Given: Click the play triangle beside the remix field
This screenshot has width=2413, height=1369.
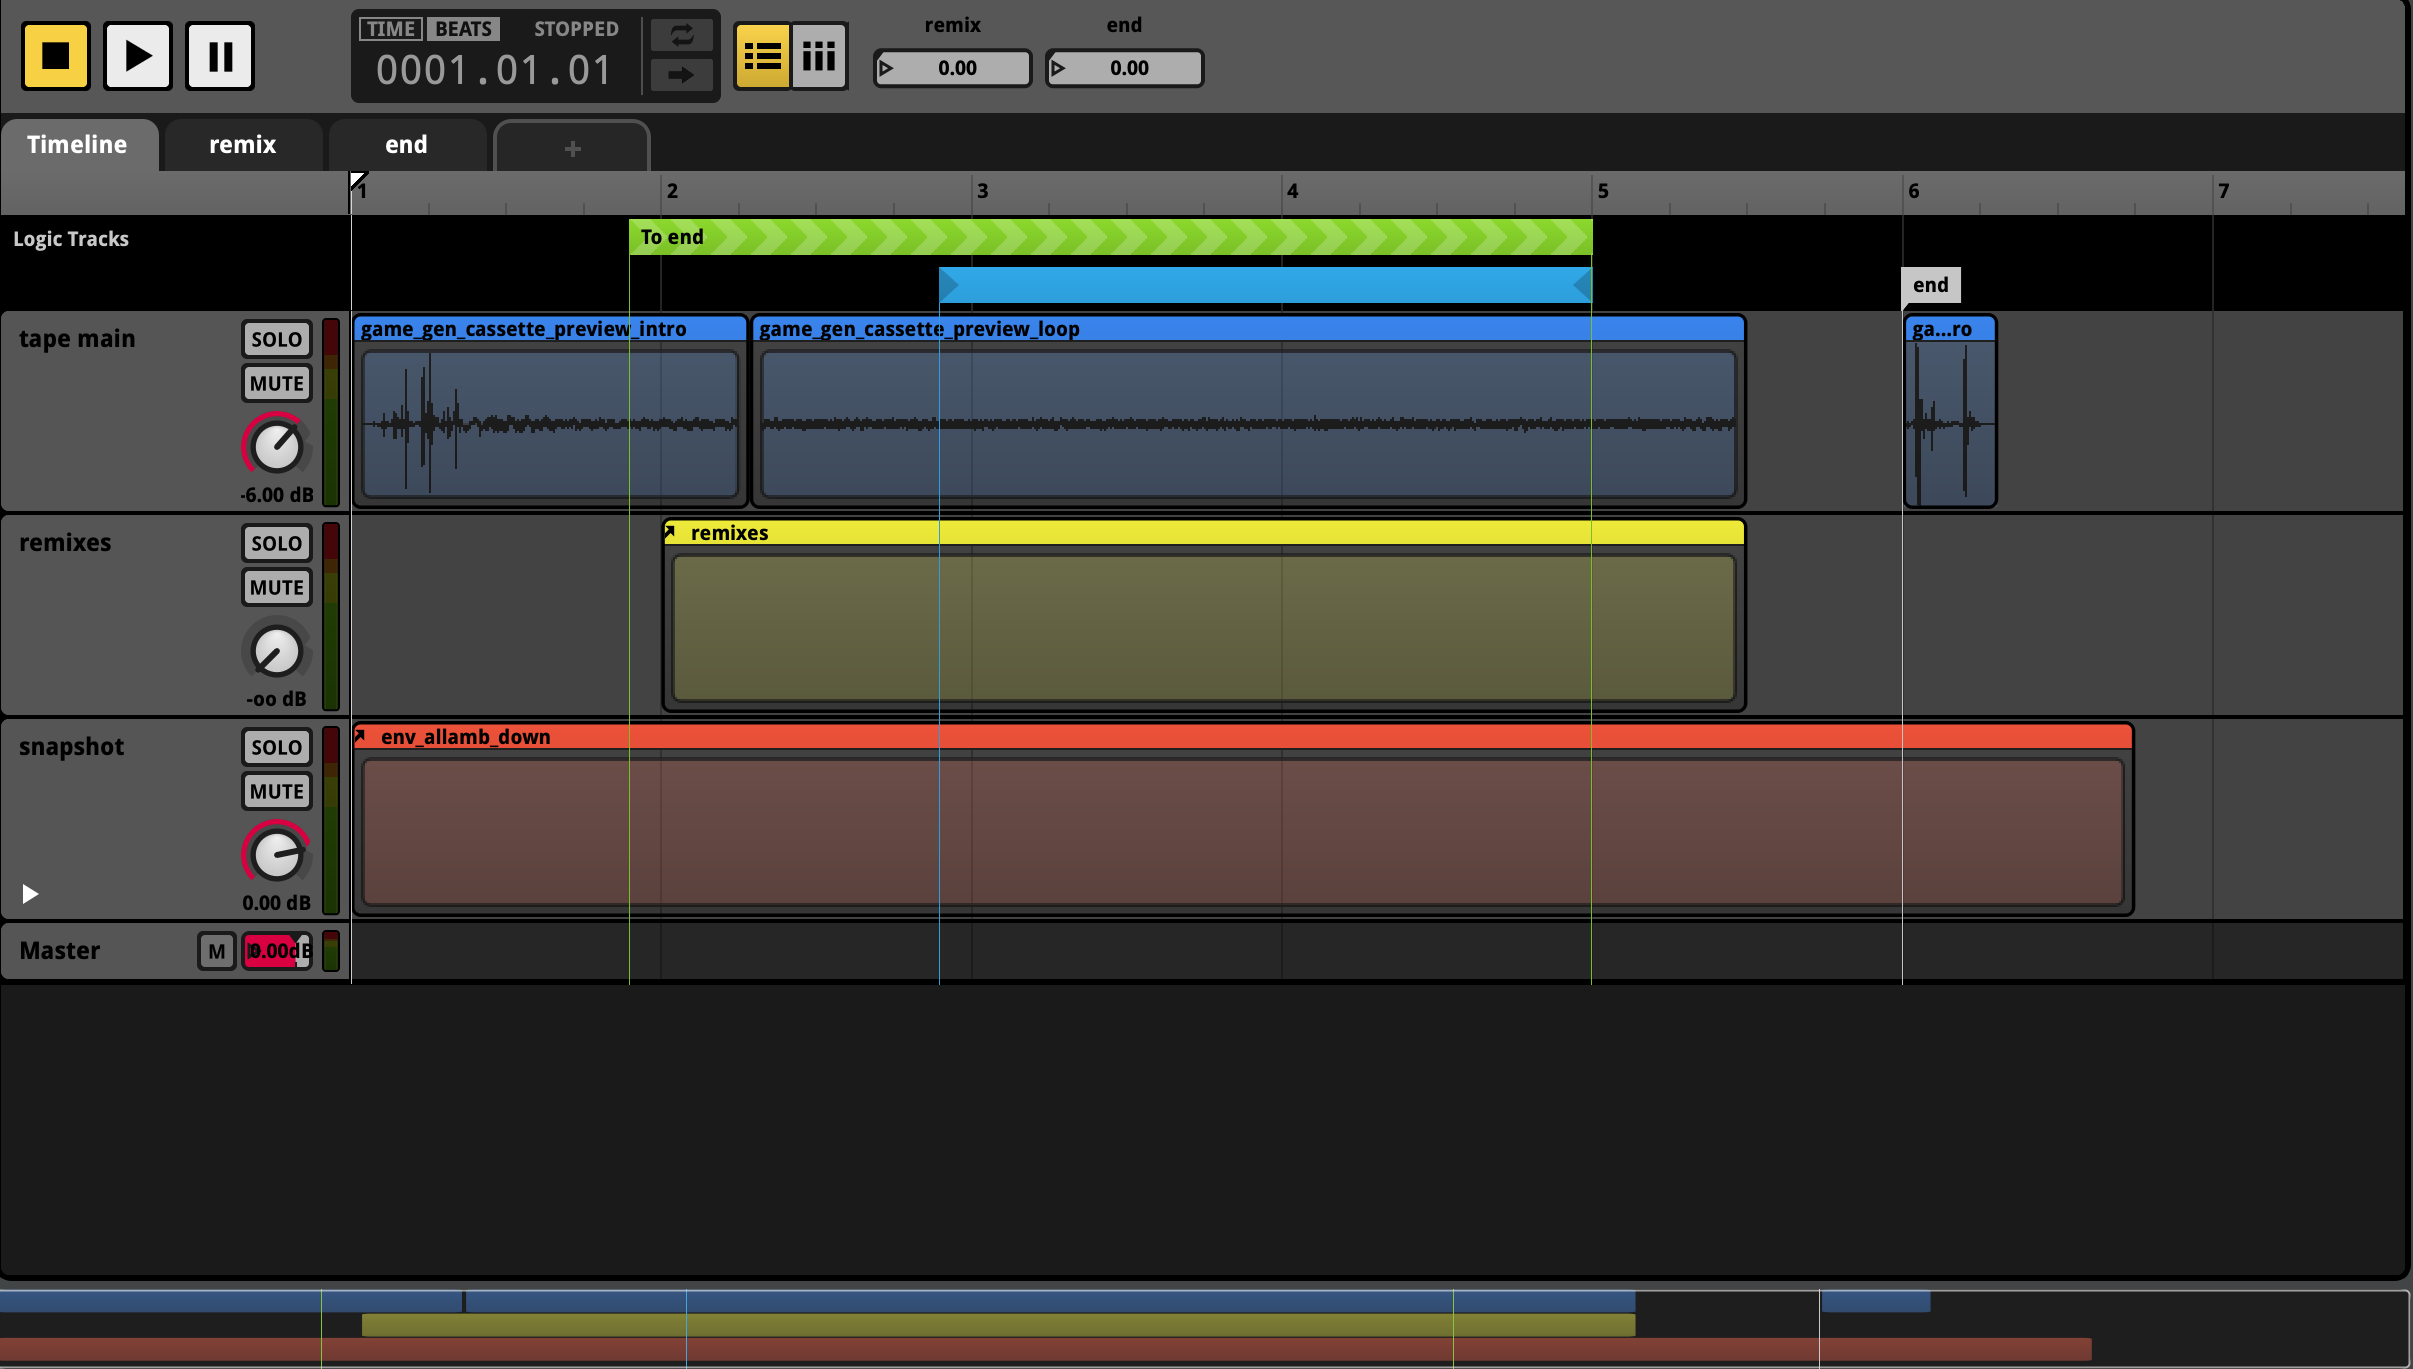Looking at the screenshot, I should 888,68.
